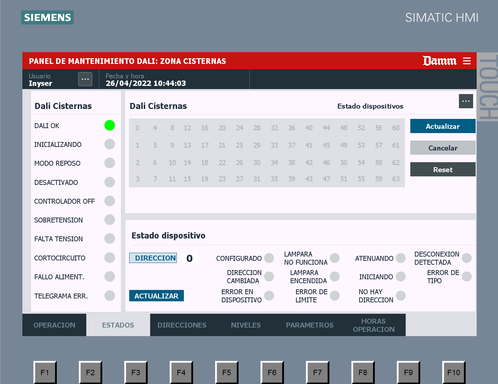Push the F7 hardware key
The height and width of the screenshot is (384, 498).
[x=317, y=372]
